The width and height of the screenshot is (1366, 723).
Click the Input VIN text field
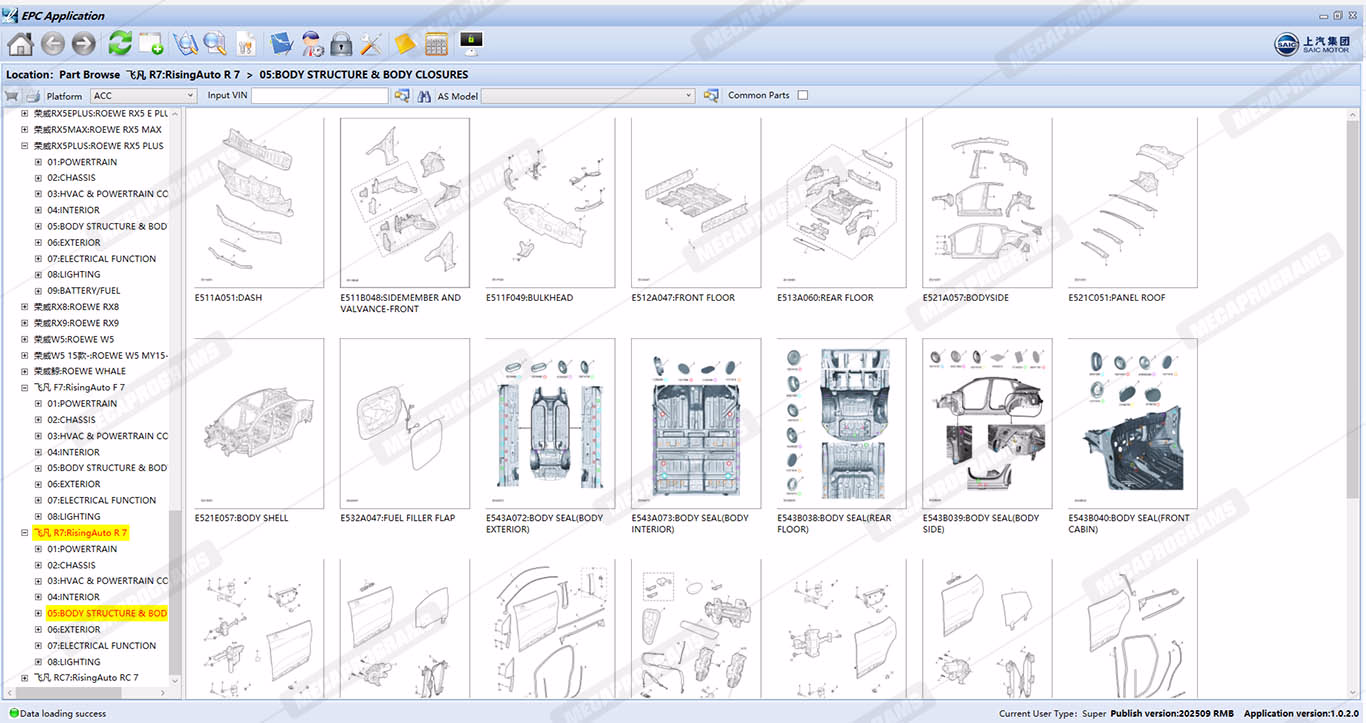tap(319, 96)
